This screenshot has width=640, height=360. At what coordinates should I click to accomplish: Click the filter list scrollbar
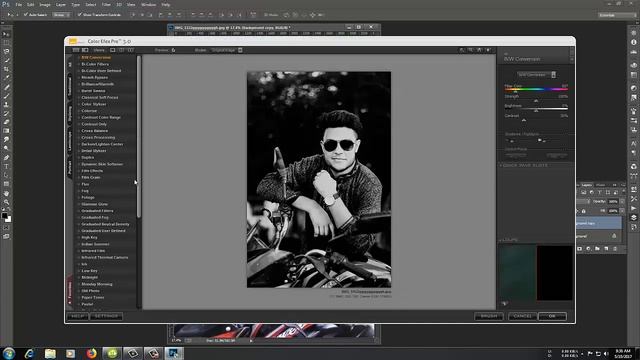pyautogui.click(x=139, y=137)
